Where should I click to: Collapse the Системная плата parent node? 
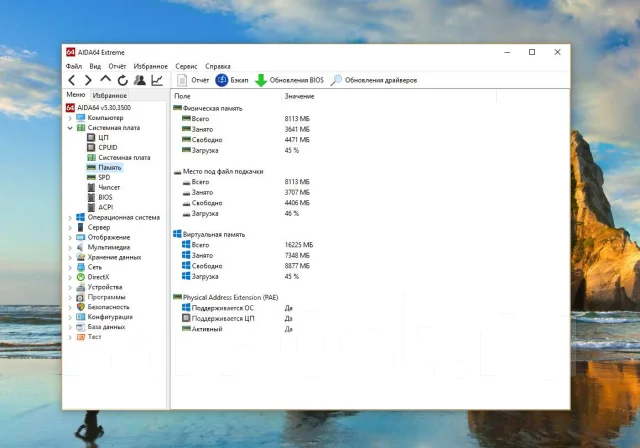[x=70, y=128]
